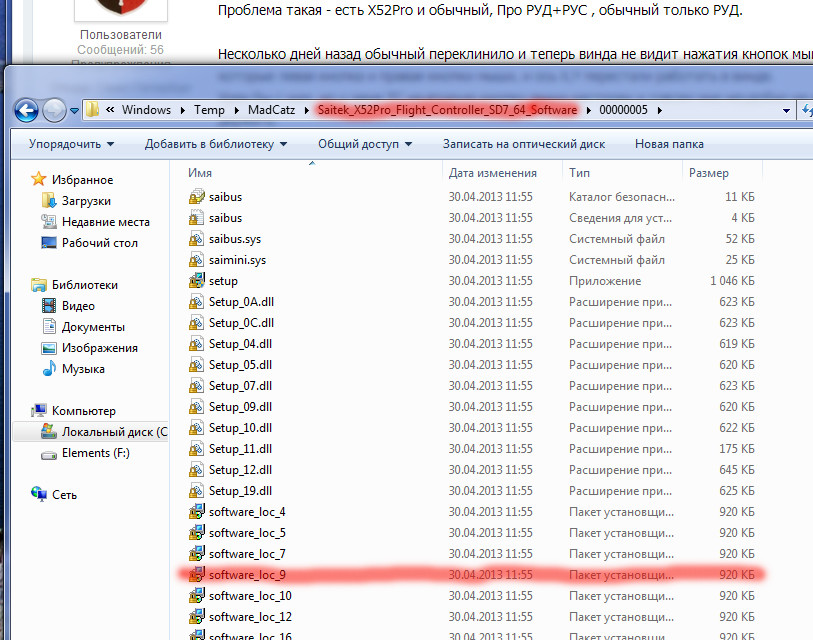Expand arrow after 00000005 path segment
Screen dimensions: 813x640
pyautogui.click(x=660, y=110)
